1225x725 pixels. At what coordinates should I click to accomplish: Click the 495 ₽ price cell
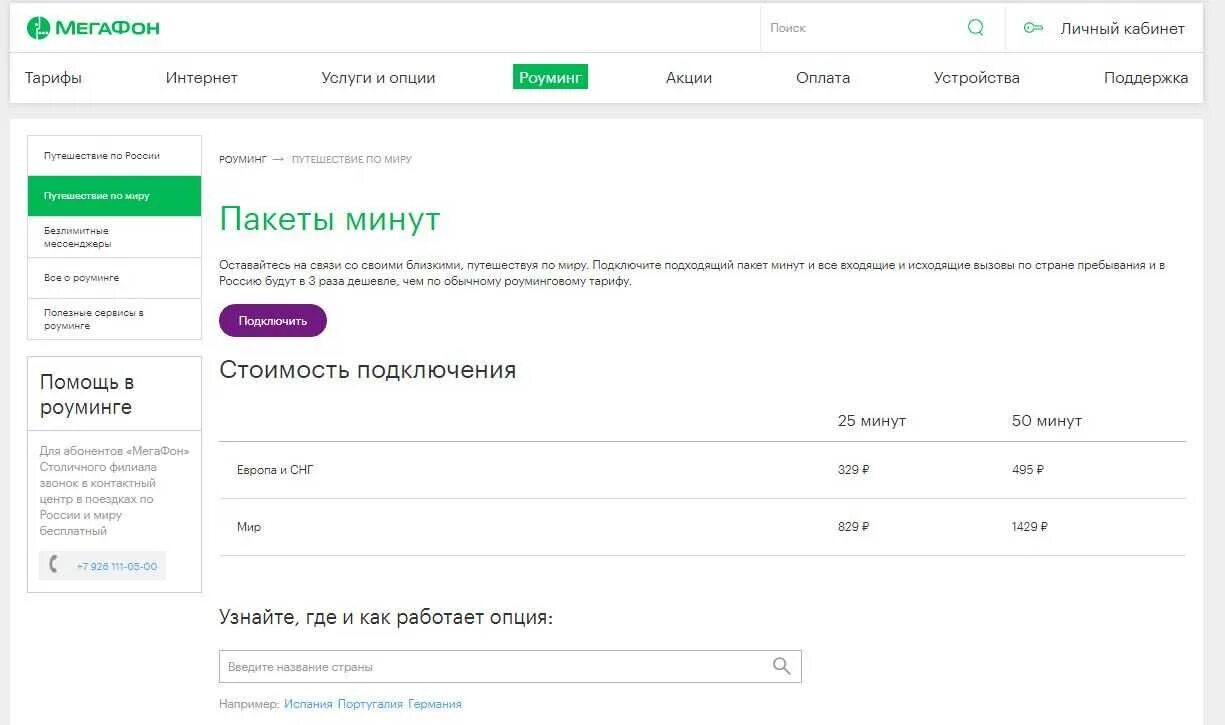pyautogui.click(x=1028, y=470)
